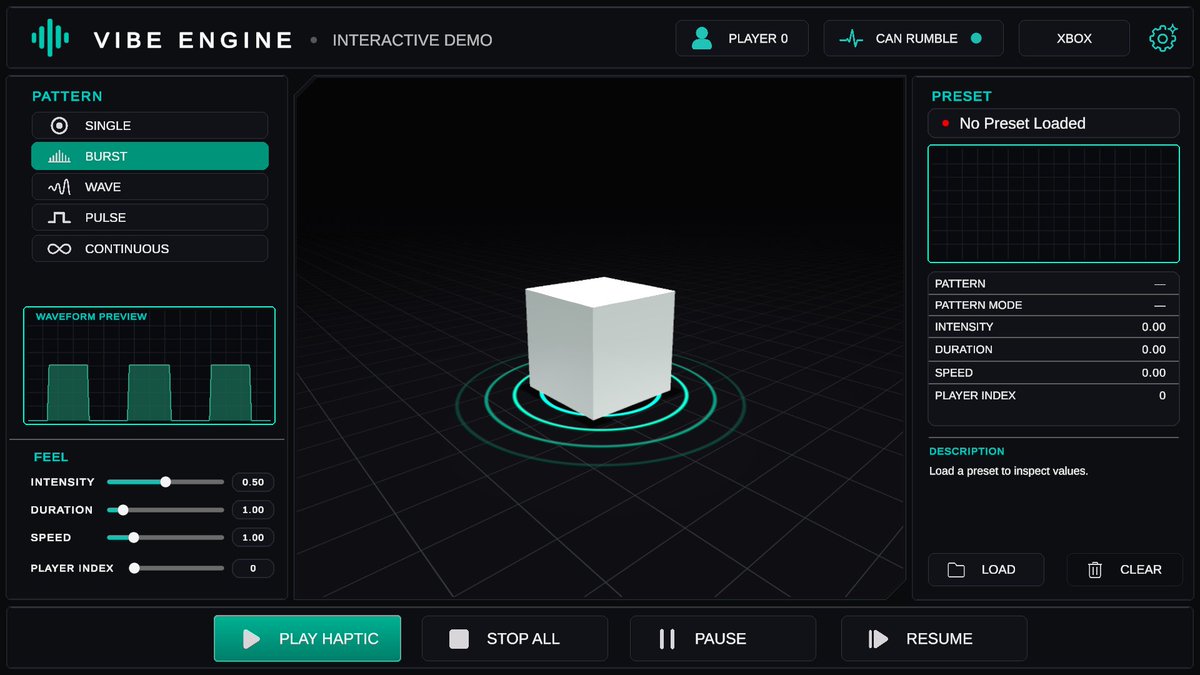
Task: Click the LOAD preset button
Action: point(986,570)
